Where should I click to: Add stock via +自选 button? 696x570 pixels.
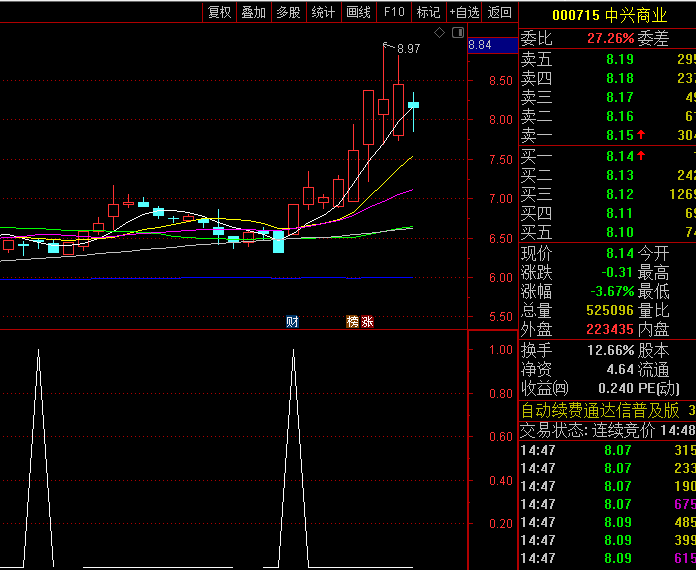pyautogui.click(x=464, y=12)
